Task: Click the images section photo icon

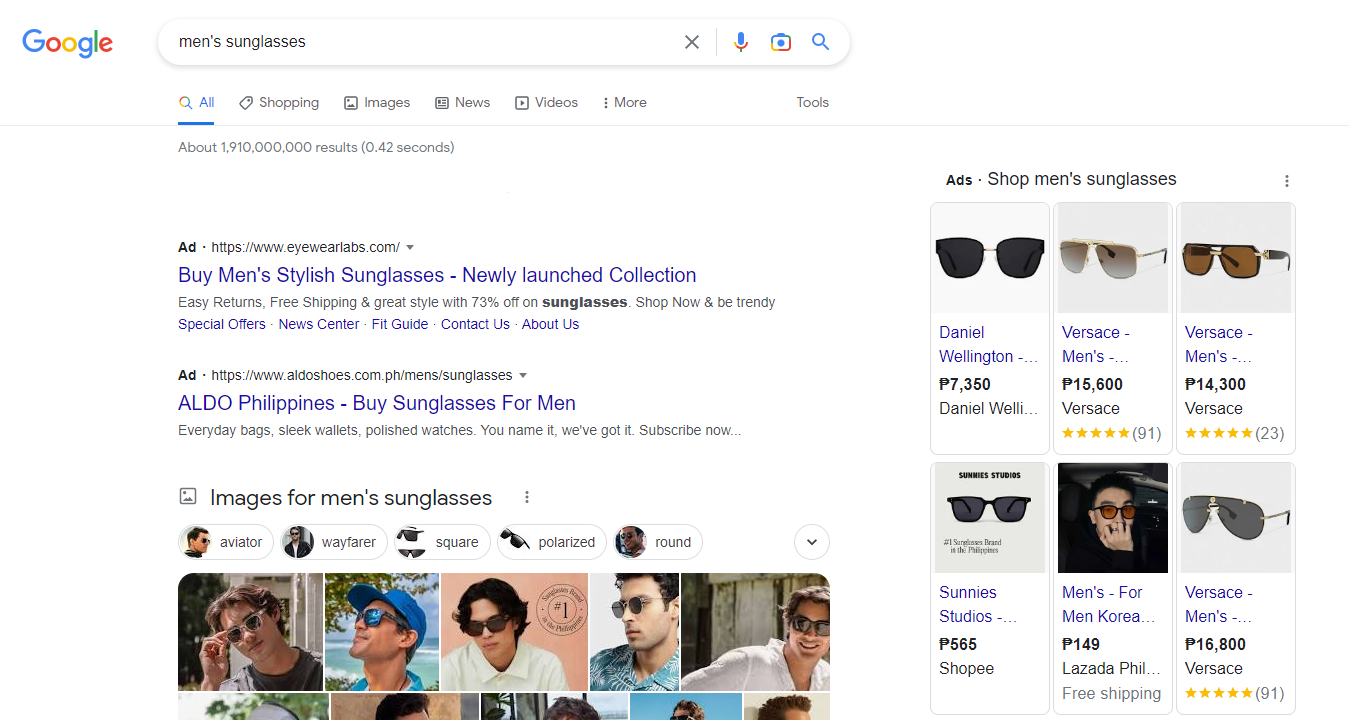Action: [x=187, y=495]
